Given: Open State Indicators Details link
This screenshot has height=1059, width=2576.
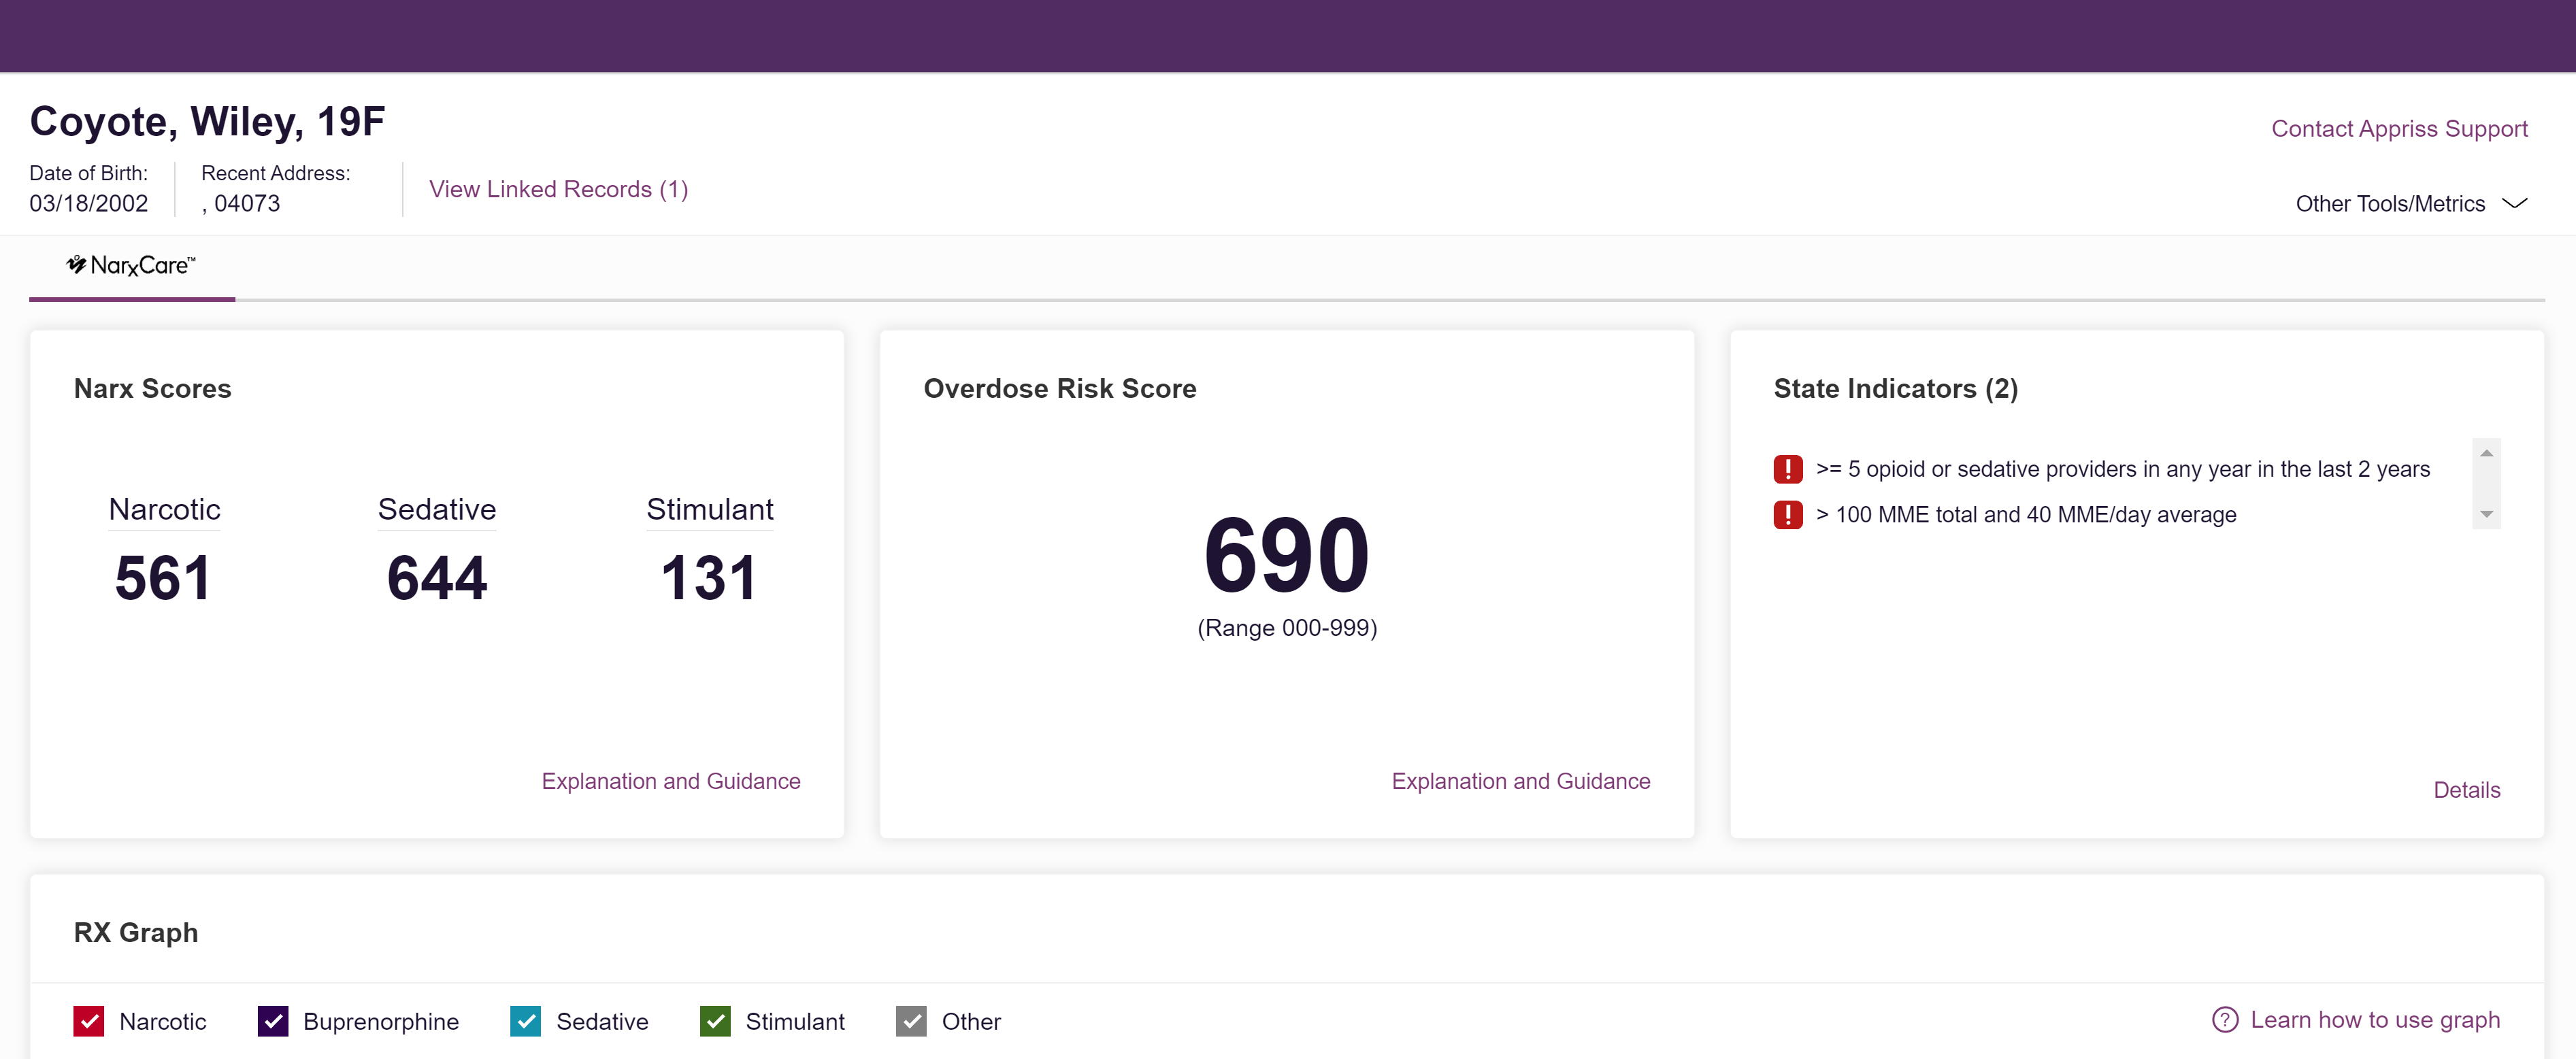Looking at the screenshot, I should [2466, 790].
